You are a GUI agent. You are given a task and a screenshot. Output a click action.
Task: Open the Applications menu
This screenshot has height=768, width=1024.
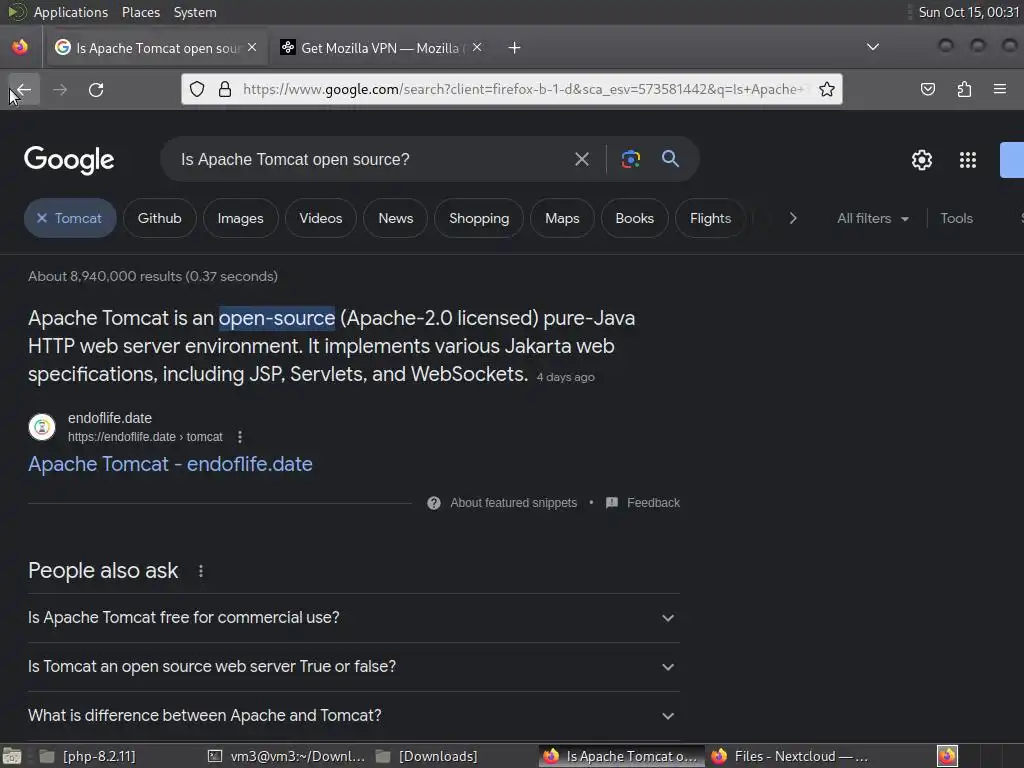click(71, 12)
